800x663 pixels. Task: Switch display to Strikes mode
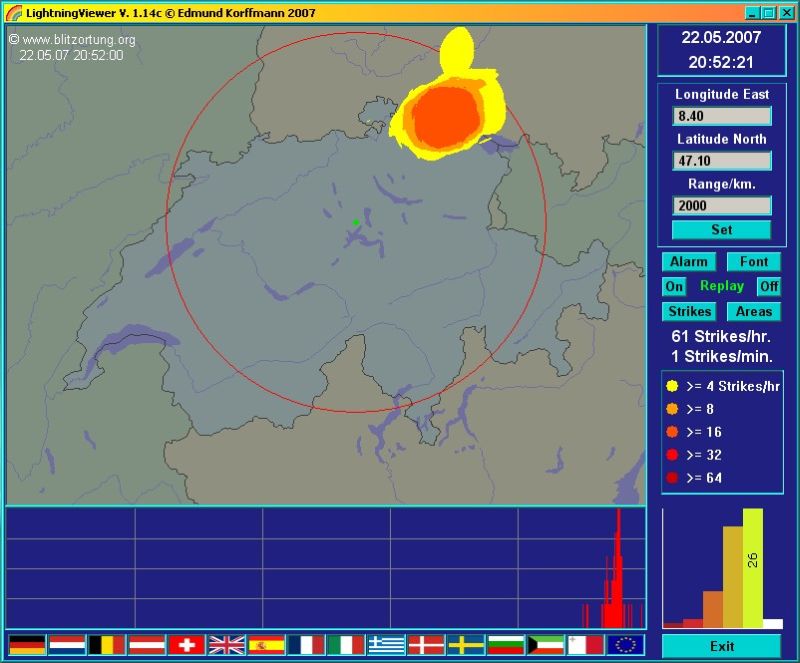[x=689, y=311]
